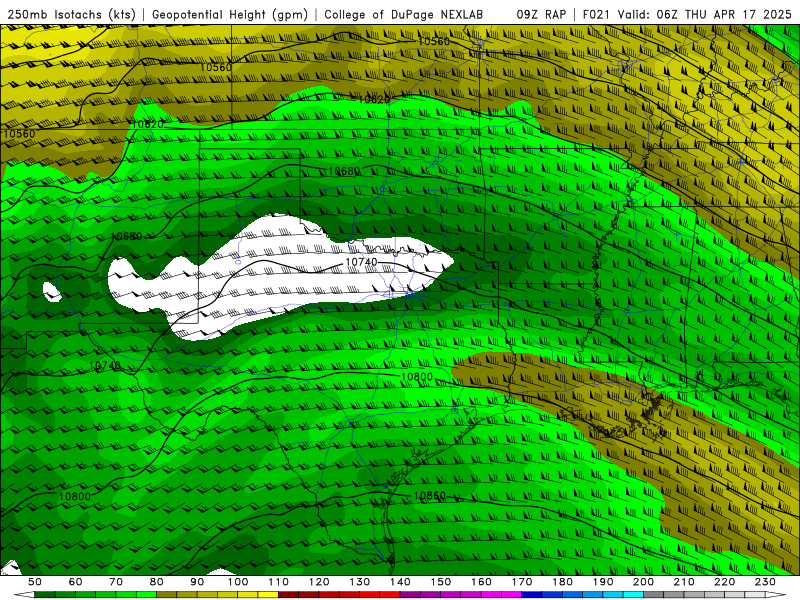800x600 pixels.
Task: Click 'College of DuPage NEXLAB' in header
Action: (x=404, y=15)
